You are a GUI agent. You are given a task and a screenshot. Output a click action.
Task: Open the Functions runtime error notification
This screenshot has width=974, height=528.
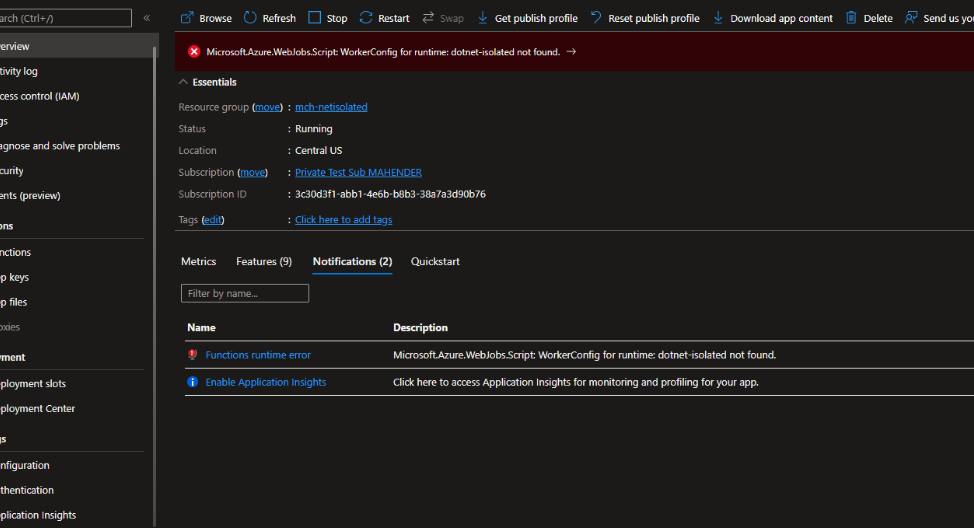click(258, 355)
